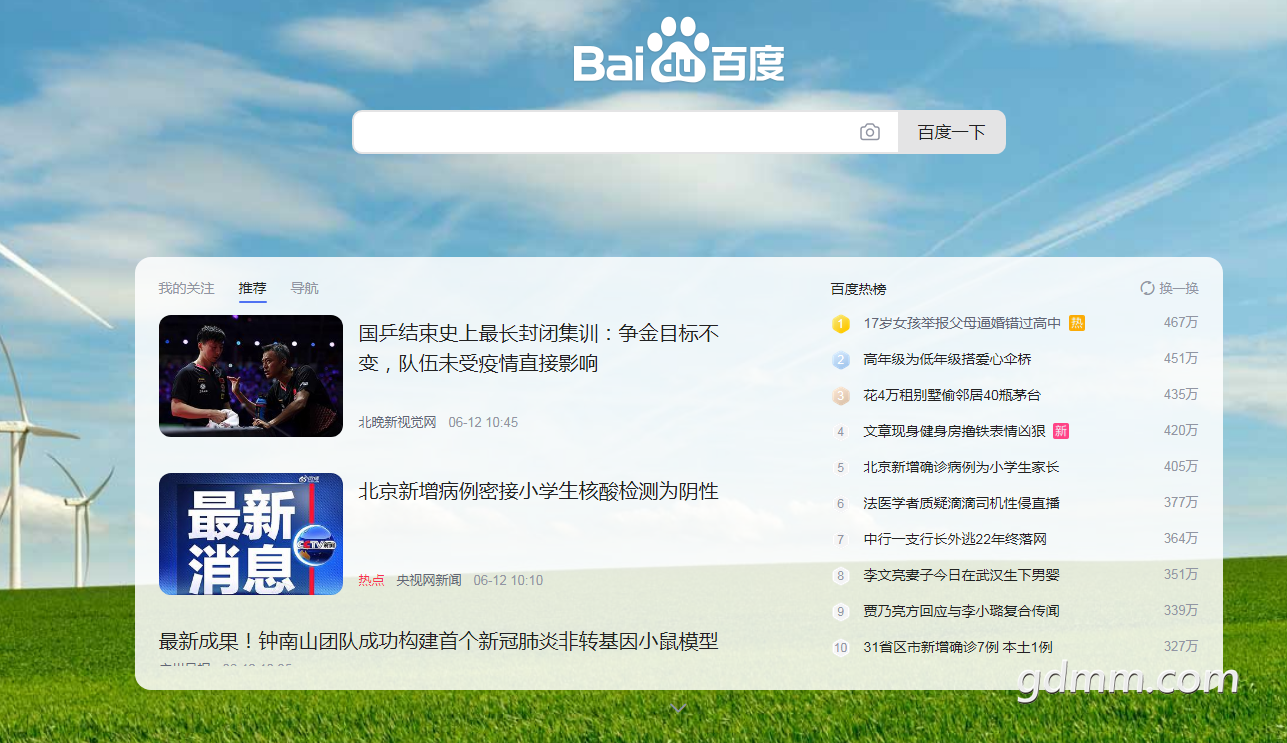Image resolution: width=1287 pixels, height=743 pixels.
Task: Open hot topic 中行一支行长外逃22年终落网
Action: (x=955, y=539)
